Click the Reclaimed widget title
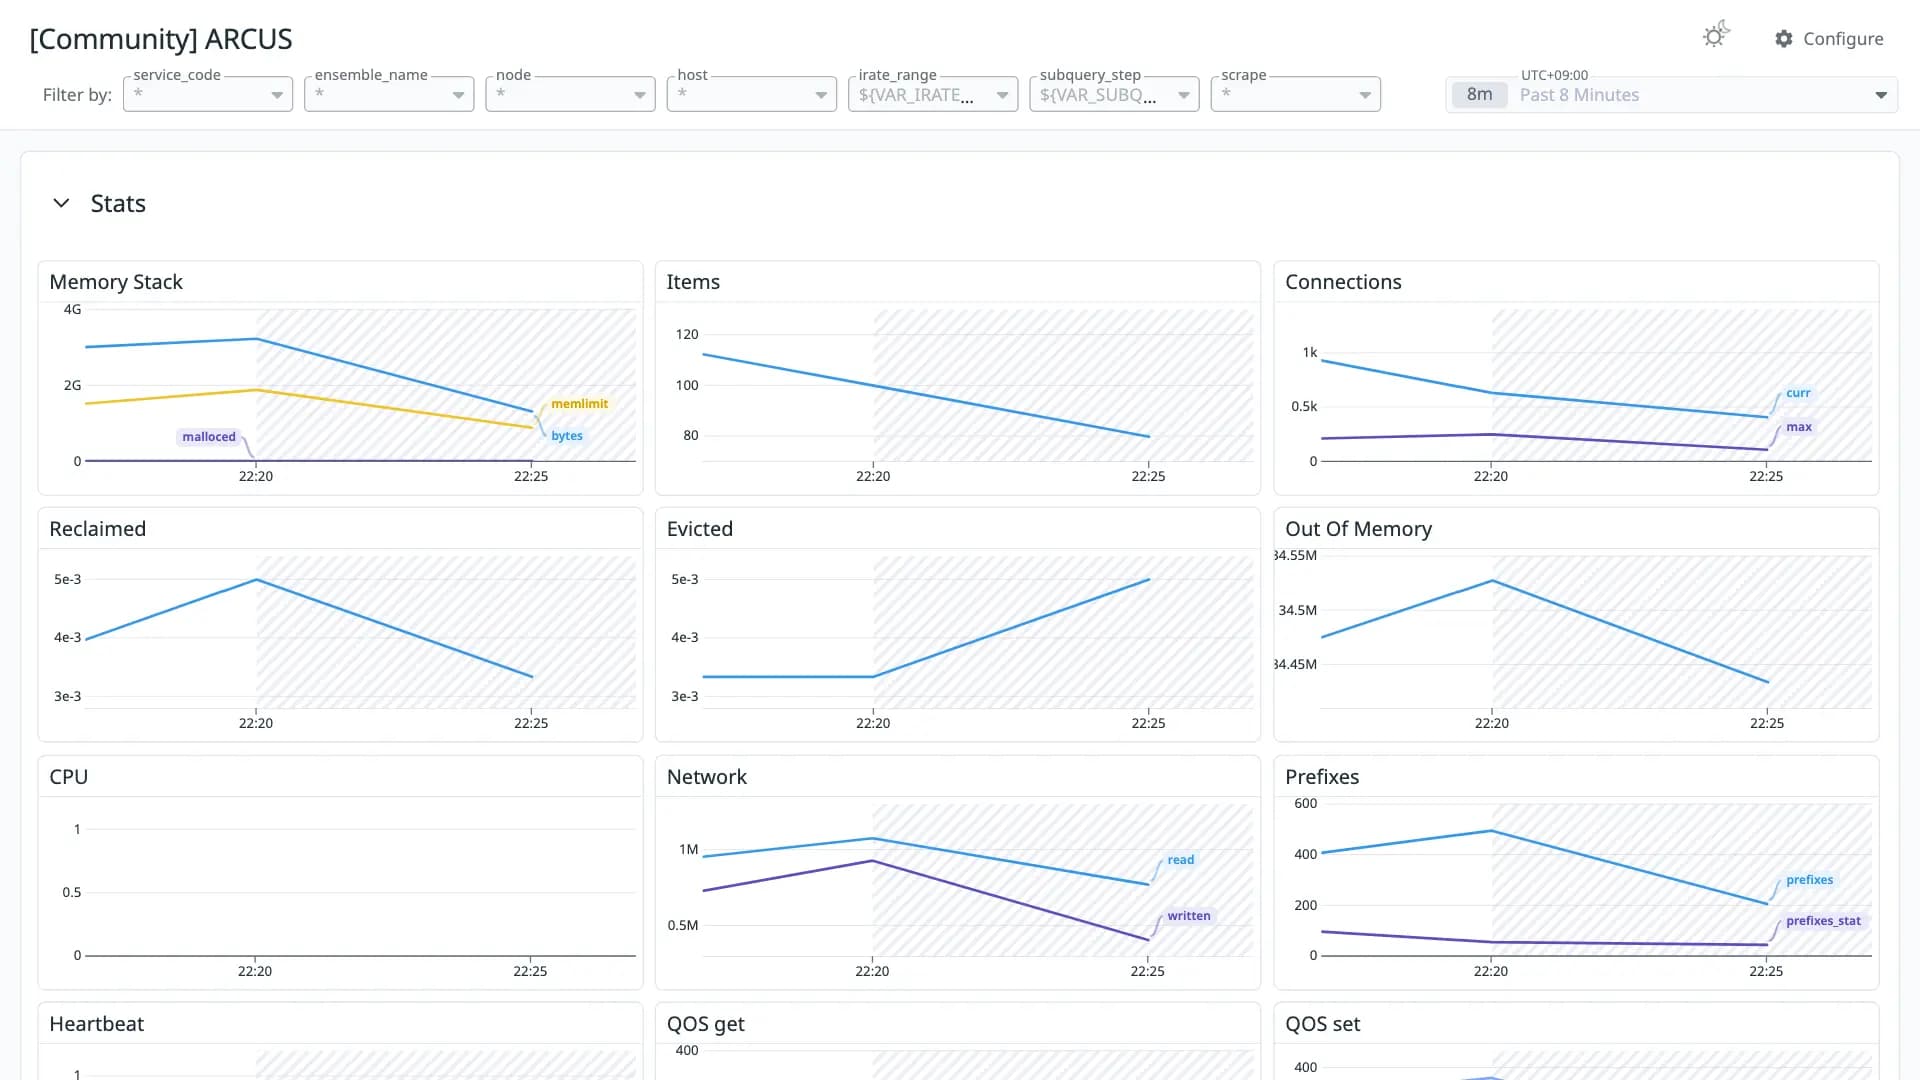This screenshot has height=1080, width=1920. 97,529
